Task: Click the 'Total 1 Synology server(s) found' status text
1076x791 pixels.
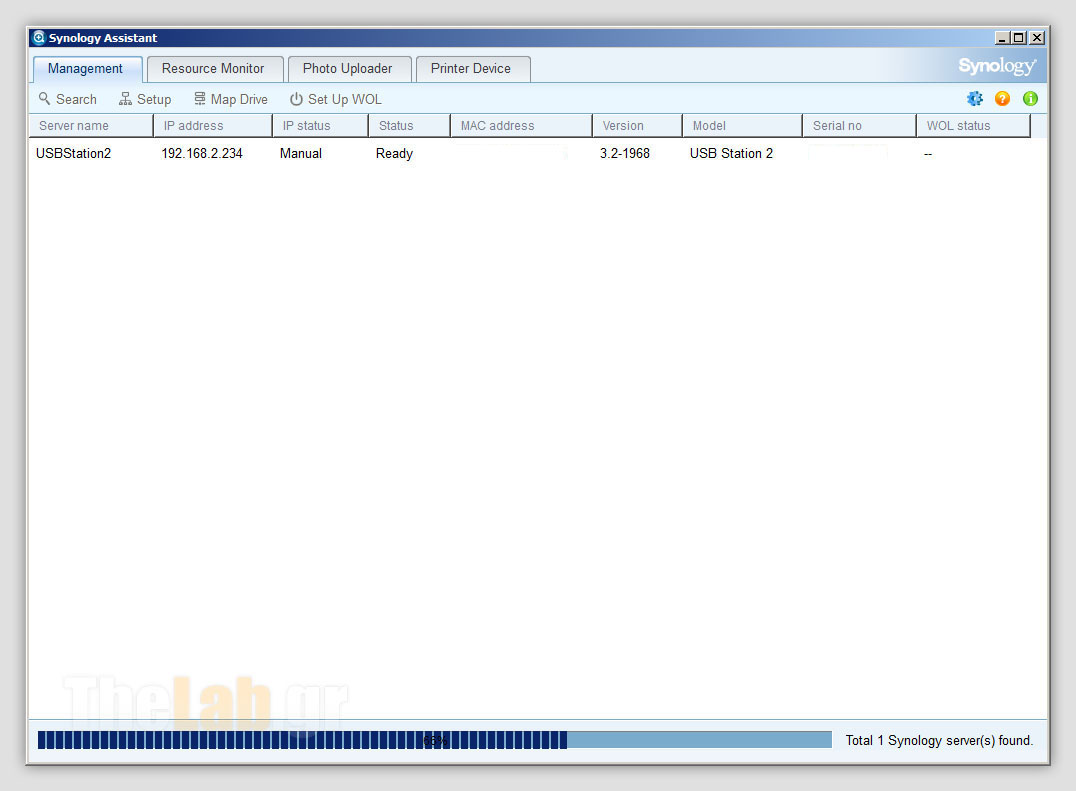Action: click(939, 740)
